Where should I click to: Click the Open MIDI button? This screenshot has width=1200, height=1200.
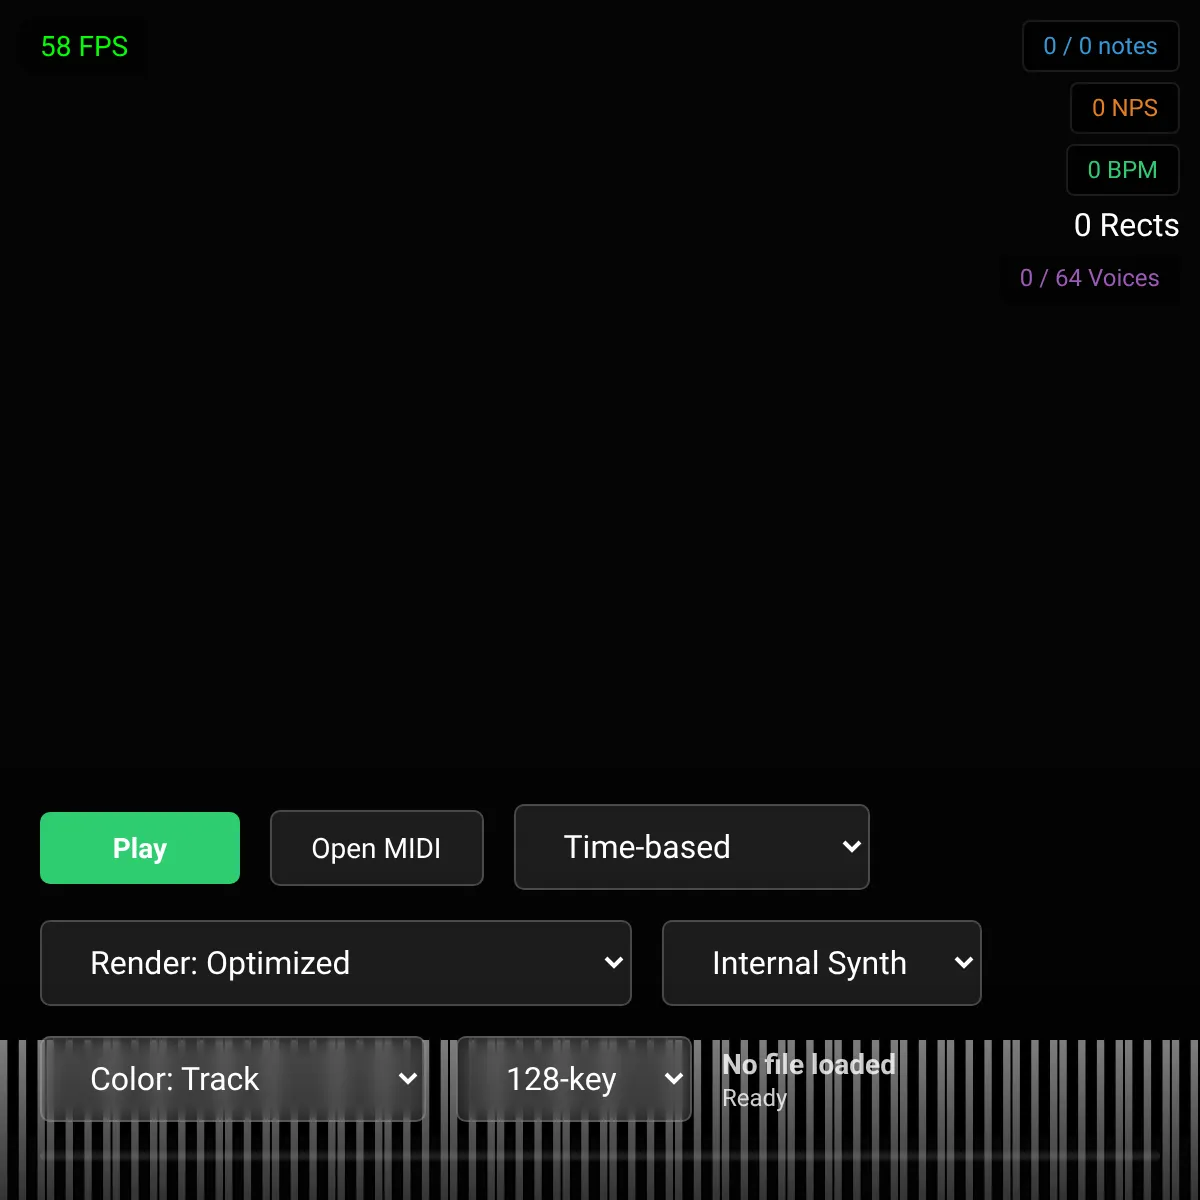point(376,848)
